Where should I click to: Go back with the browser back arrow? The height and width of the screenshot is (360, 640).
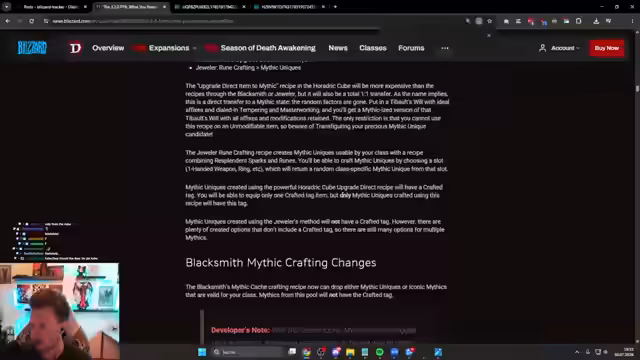click(8, 21)
